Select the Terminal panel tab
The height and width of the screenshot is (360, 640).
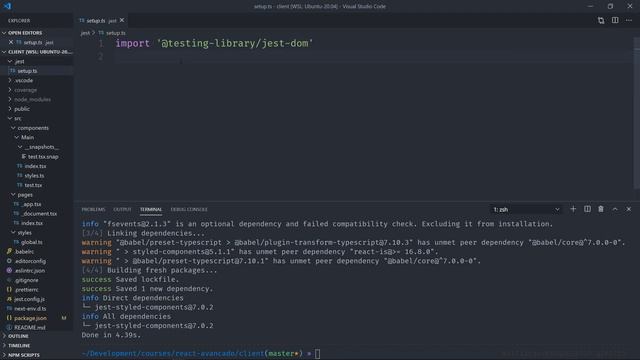(151, 209)
